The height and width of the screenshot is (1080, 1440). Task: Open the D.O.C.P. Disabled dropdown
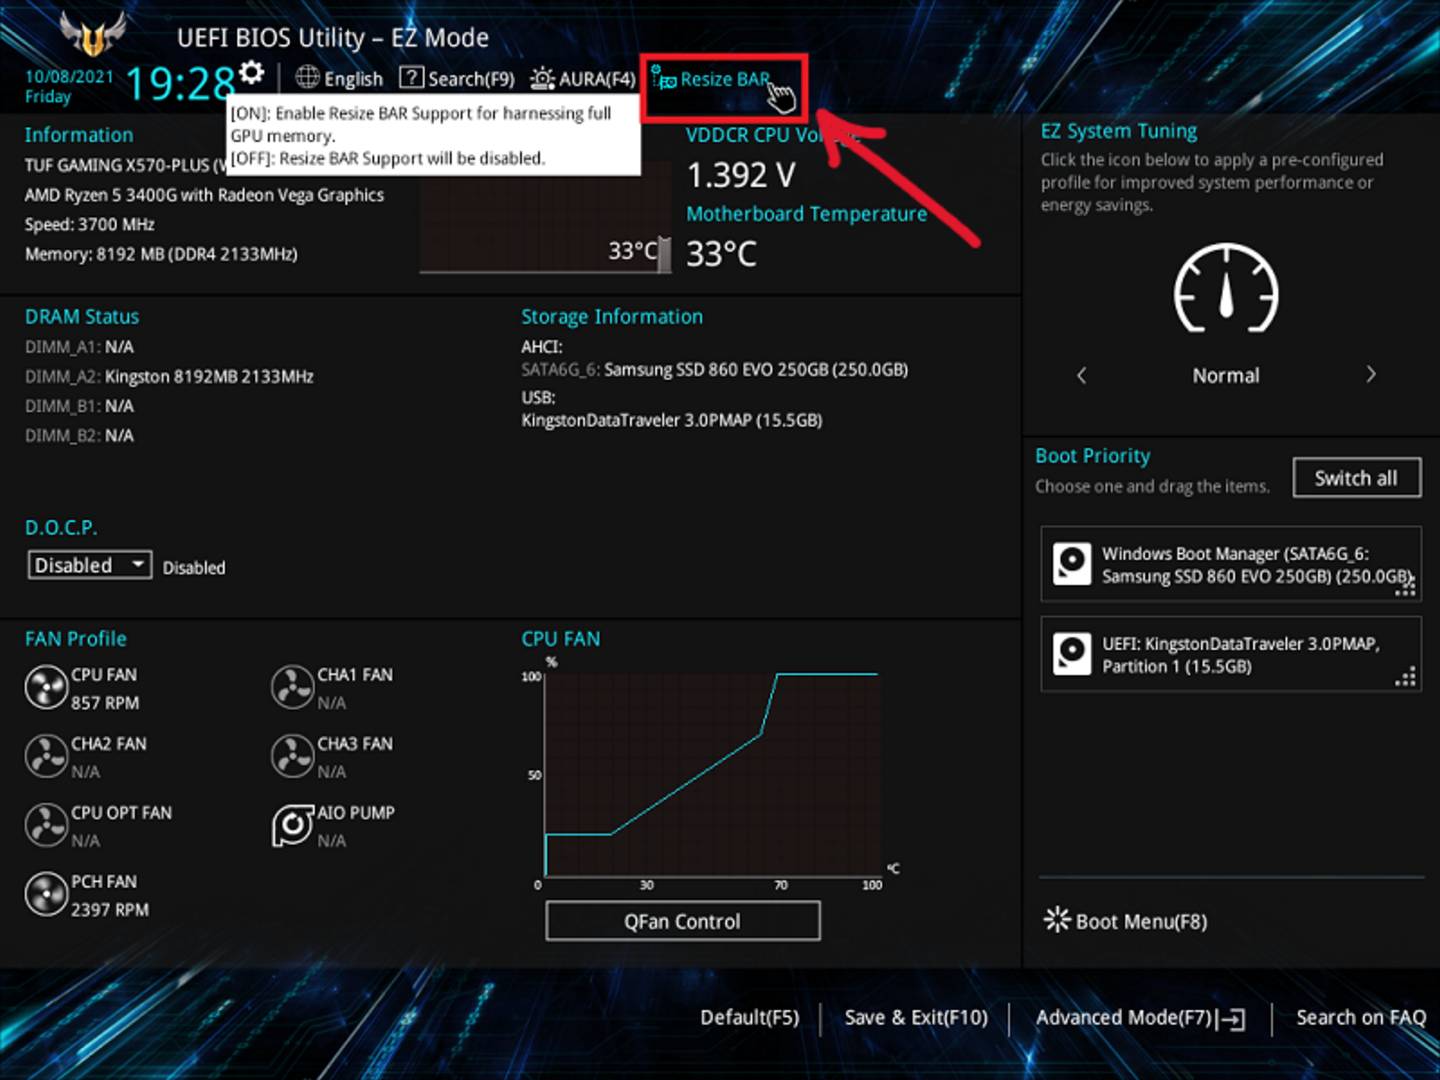click(x=89, y=565)
